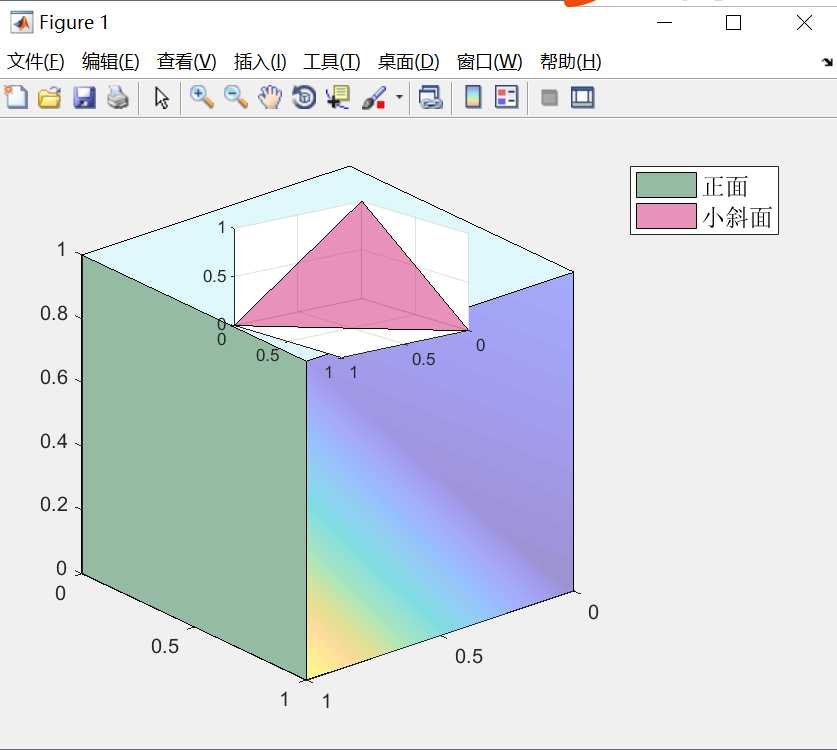This screenshot has width=837, height=750.
Task: Open the 插入(I) menu
Action: (x=260, y=62)
